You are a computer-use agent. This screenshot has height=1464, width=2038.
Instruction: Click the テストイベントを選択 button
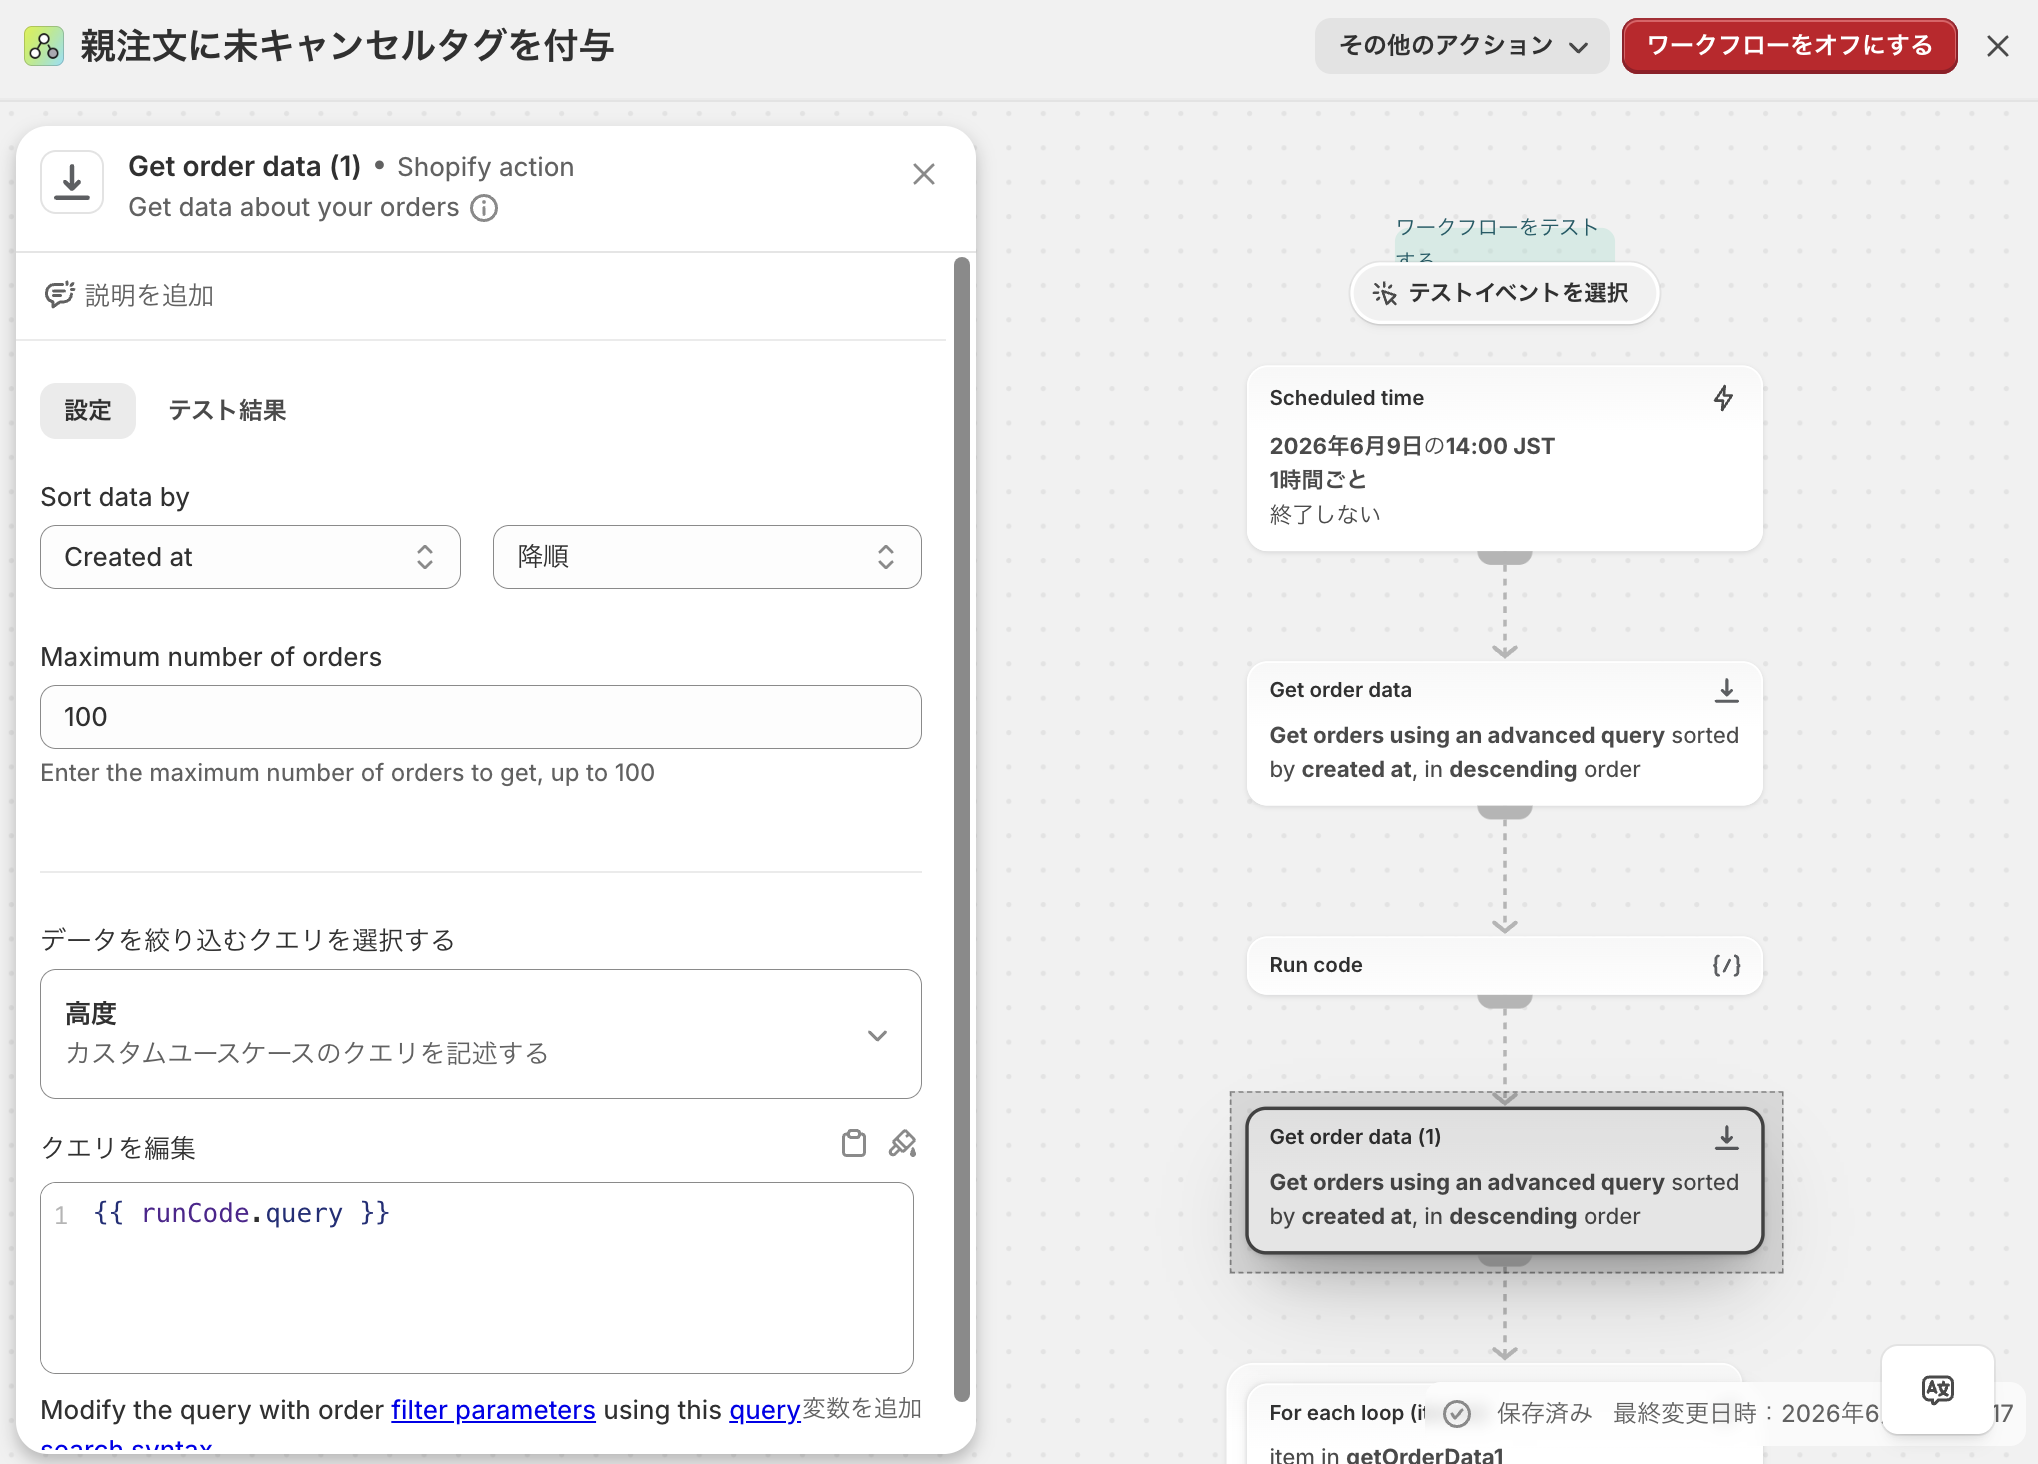coord(1505,293)
